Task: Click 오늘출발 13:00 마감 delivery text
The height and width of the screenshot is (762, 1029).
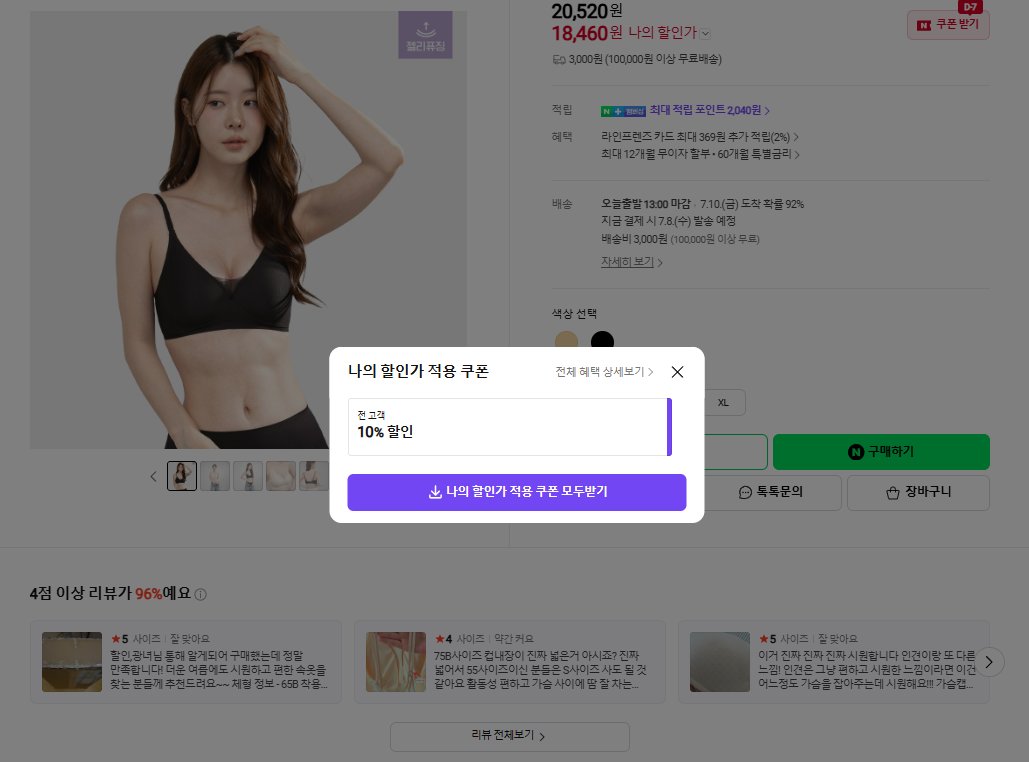Action: tap(645, 204)
